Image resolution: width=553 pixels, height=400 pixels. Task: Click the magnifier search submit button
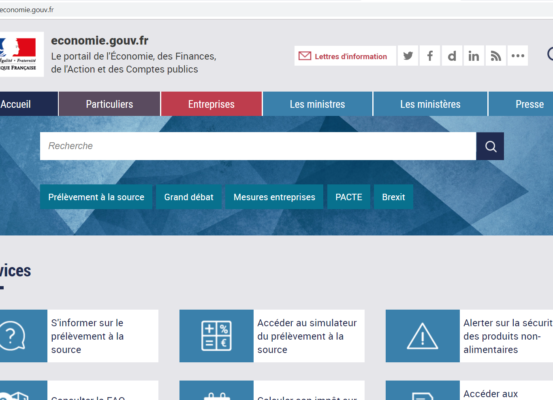[x=490, y=146]
